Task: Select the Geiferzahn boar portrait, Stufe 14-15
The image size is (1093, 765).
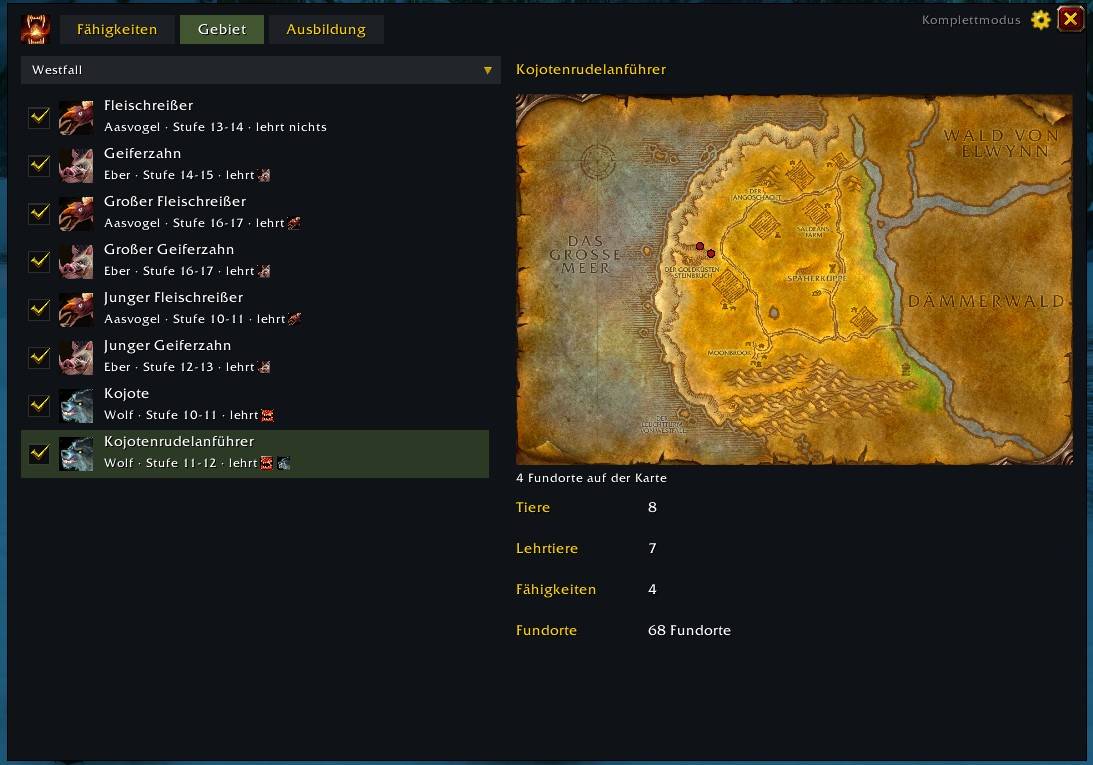Action: coord(76,165)
